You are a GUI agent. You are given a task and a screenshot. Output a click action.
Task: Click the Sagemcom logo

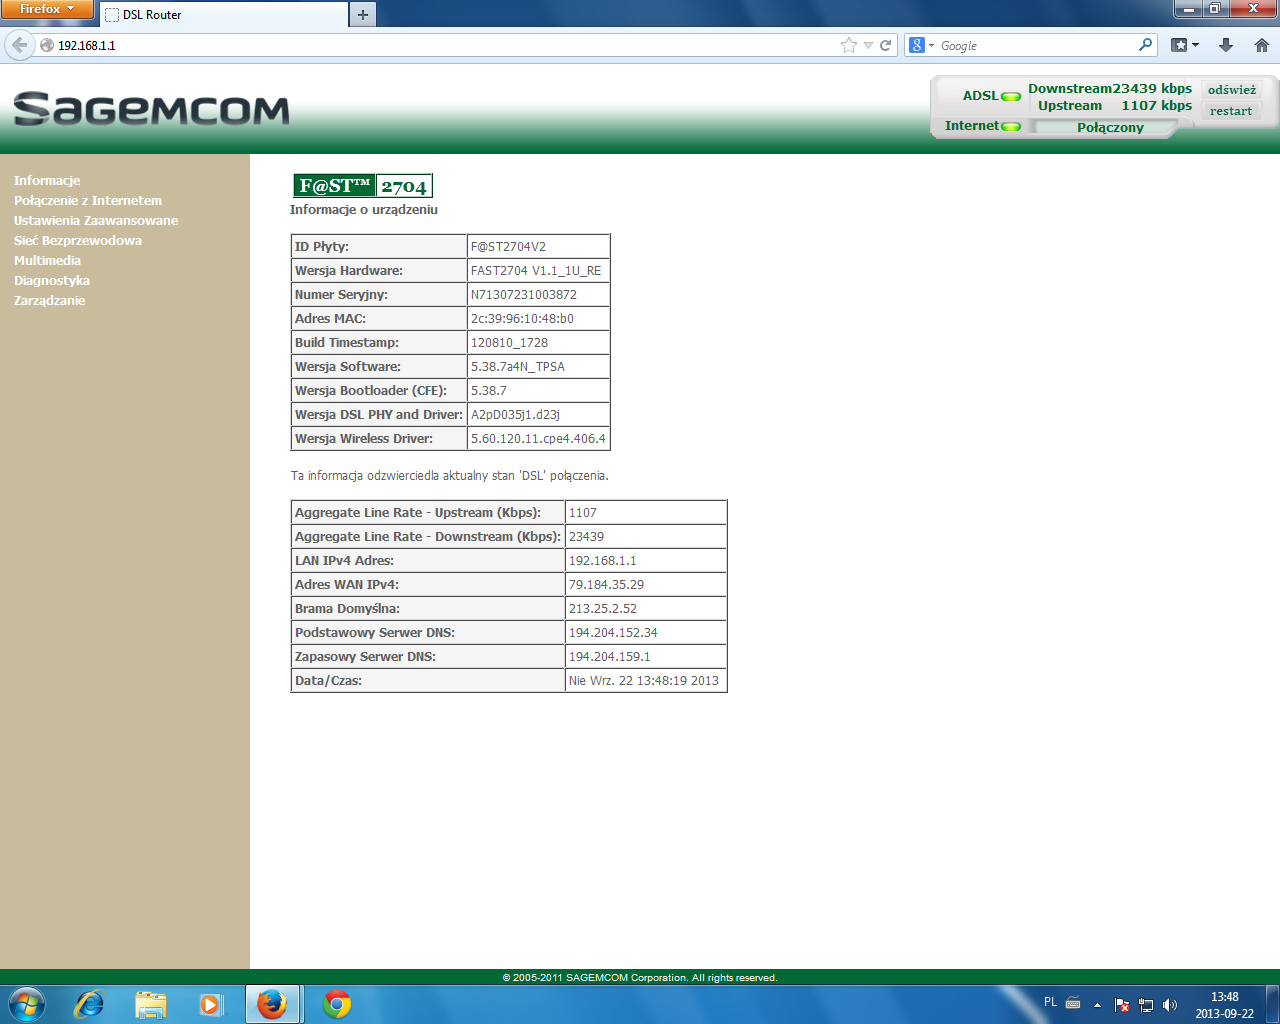click(x=151, y=108)
